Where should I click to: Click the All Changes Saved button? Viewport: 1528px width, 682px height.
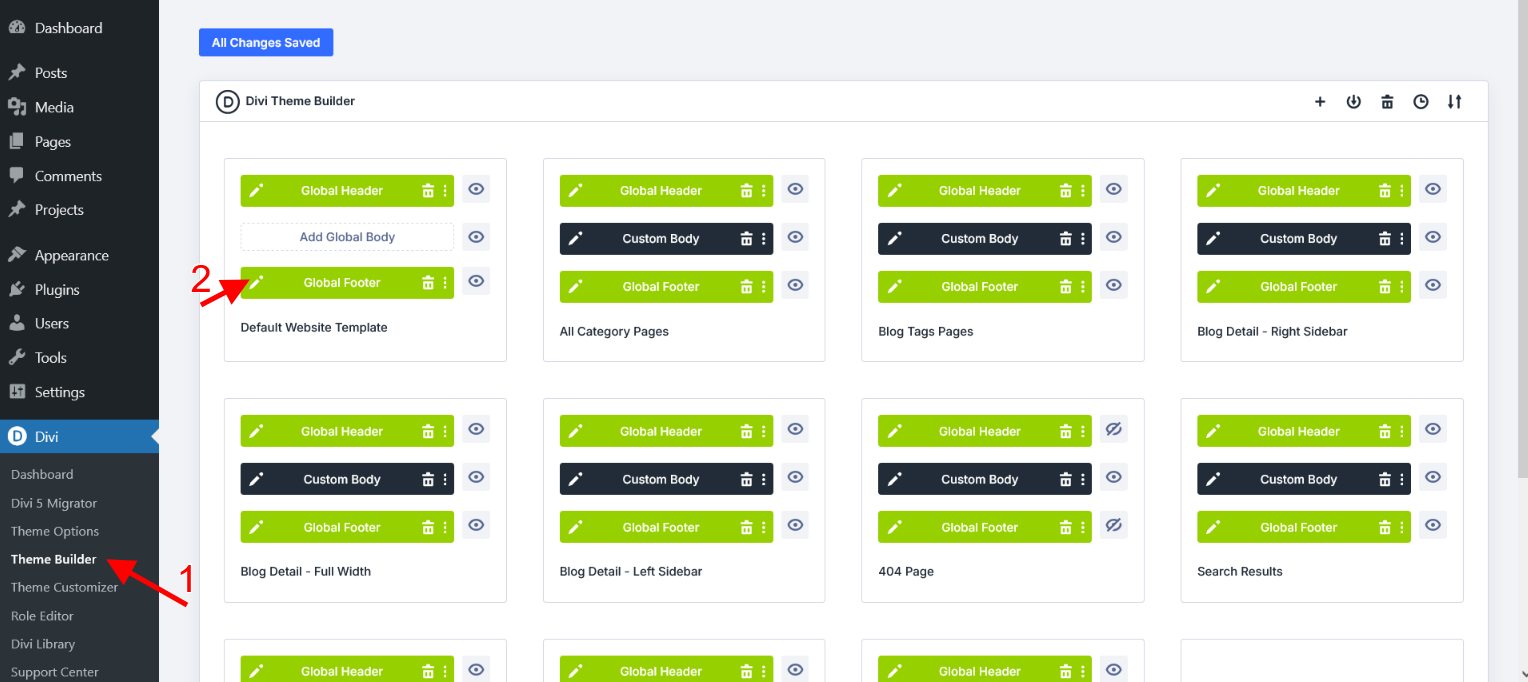tap(266, 43)
